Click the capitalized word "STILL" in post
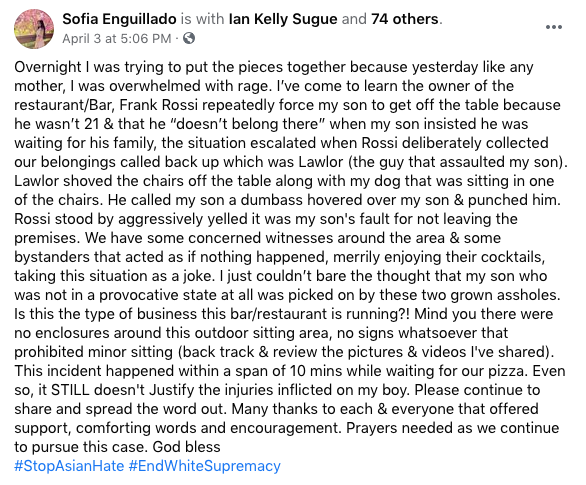 [x=70, y=390]
